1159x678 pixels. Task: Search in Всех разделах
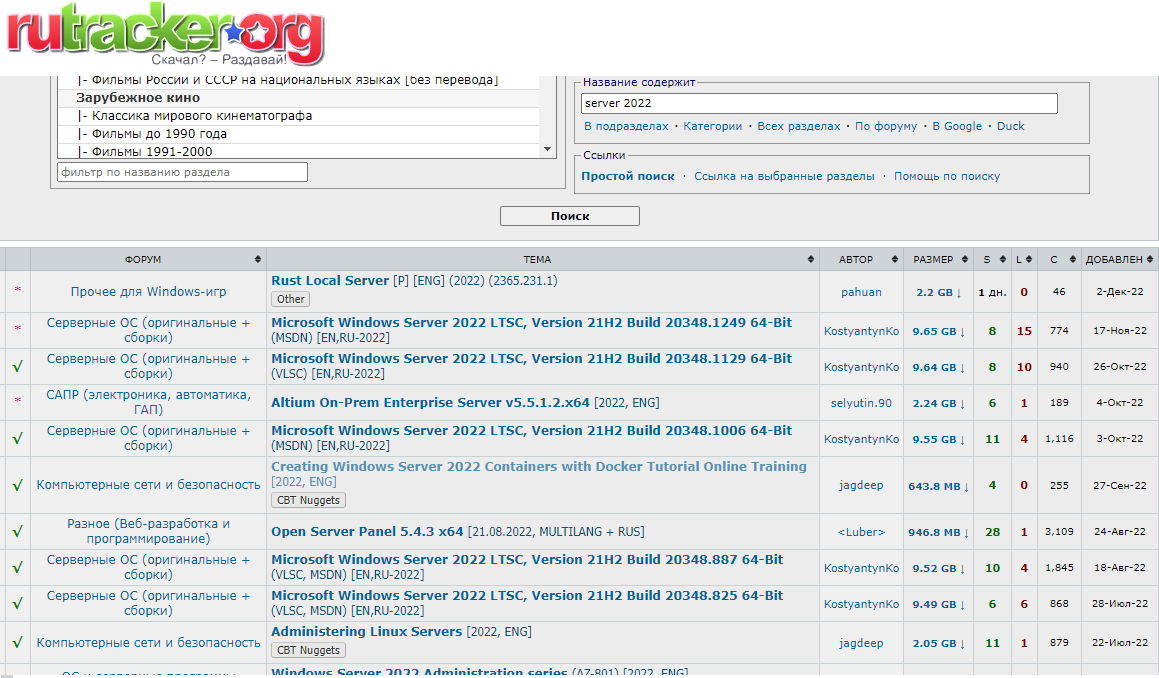798,126
